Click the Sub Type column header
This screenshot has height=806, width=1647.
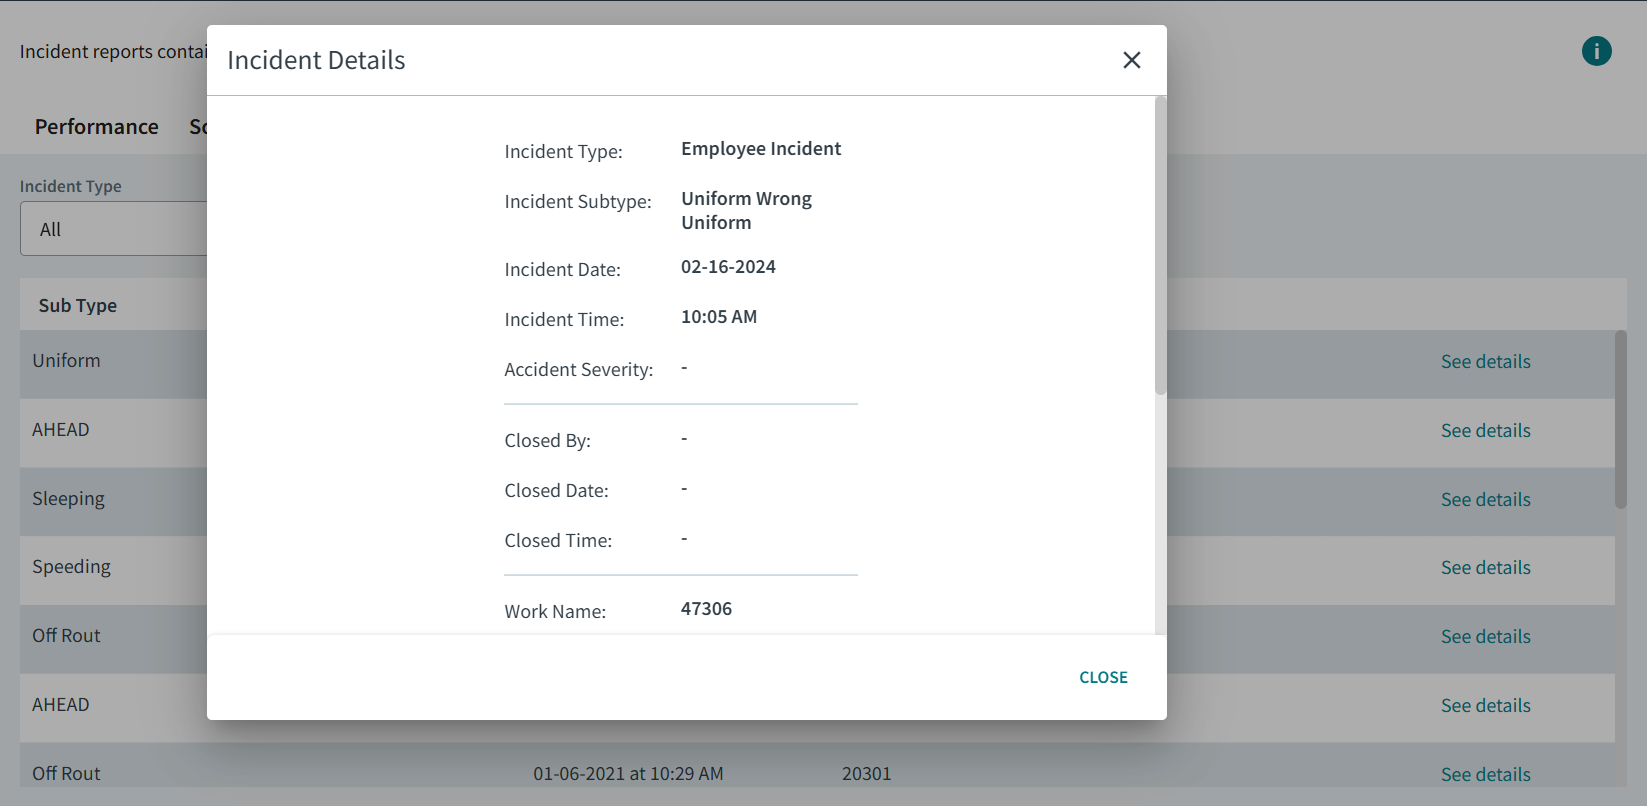click(x=78, y=306)
